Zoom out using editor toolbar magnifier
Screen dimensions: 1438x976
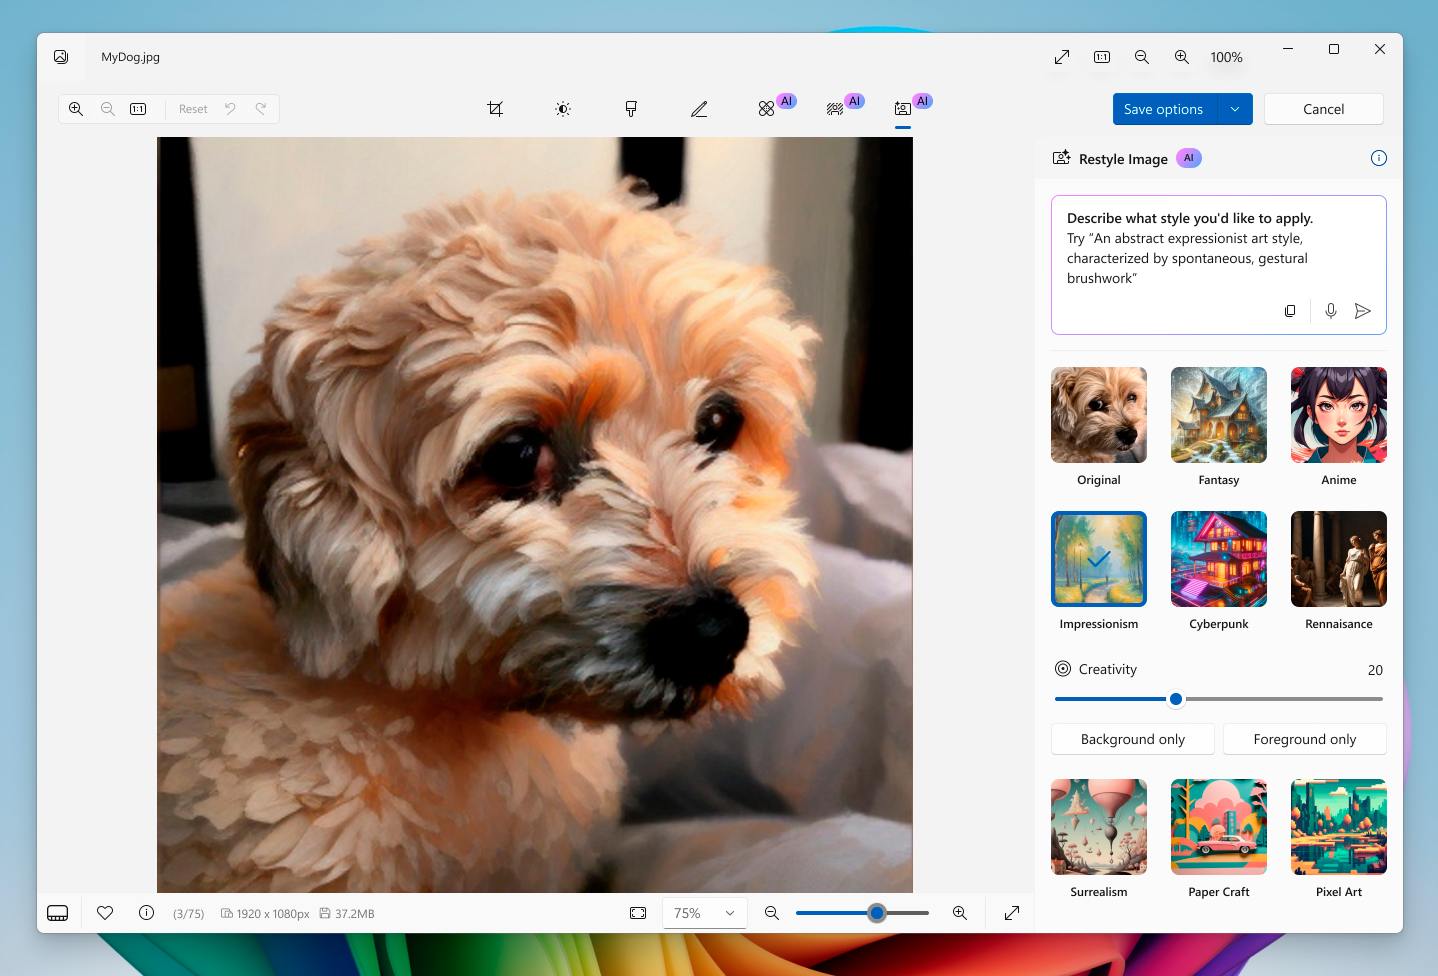click(x=108, y=109)
